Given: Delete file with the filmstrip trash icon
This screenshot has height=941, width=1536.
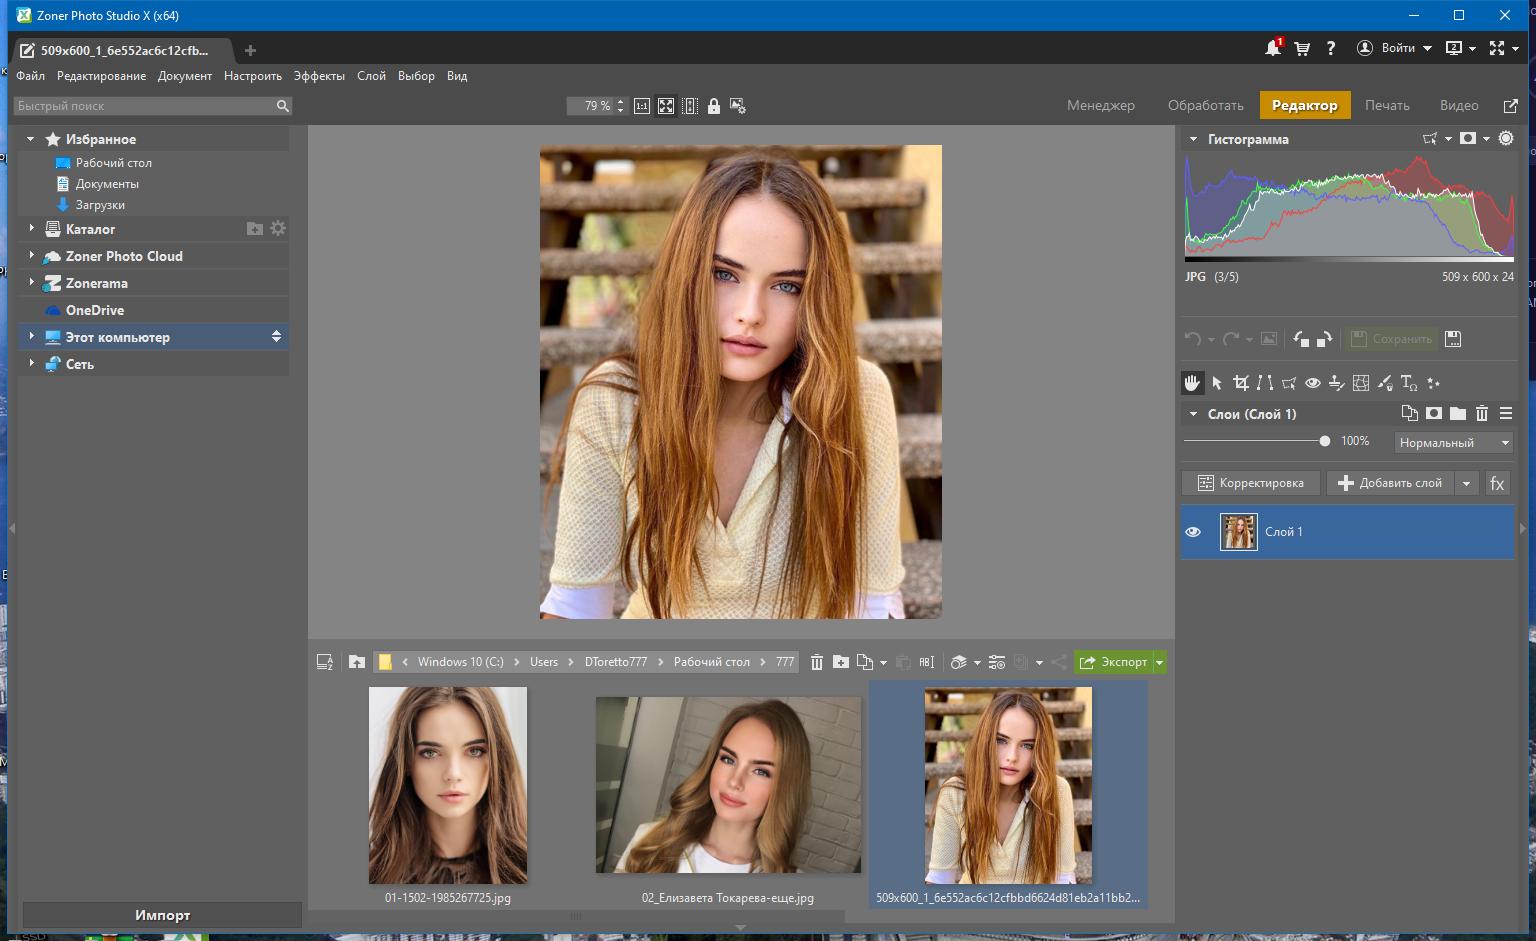Looking at the screenshot, I should click(817, 662).
